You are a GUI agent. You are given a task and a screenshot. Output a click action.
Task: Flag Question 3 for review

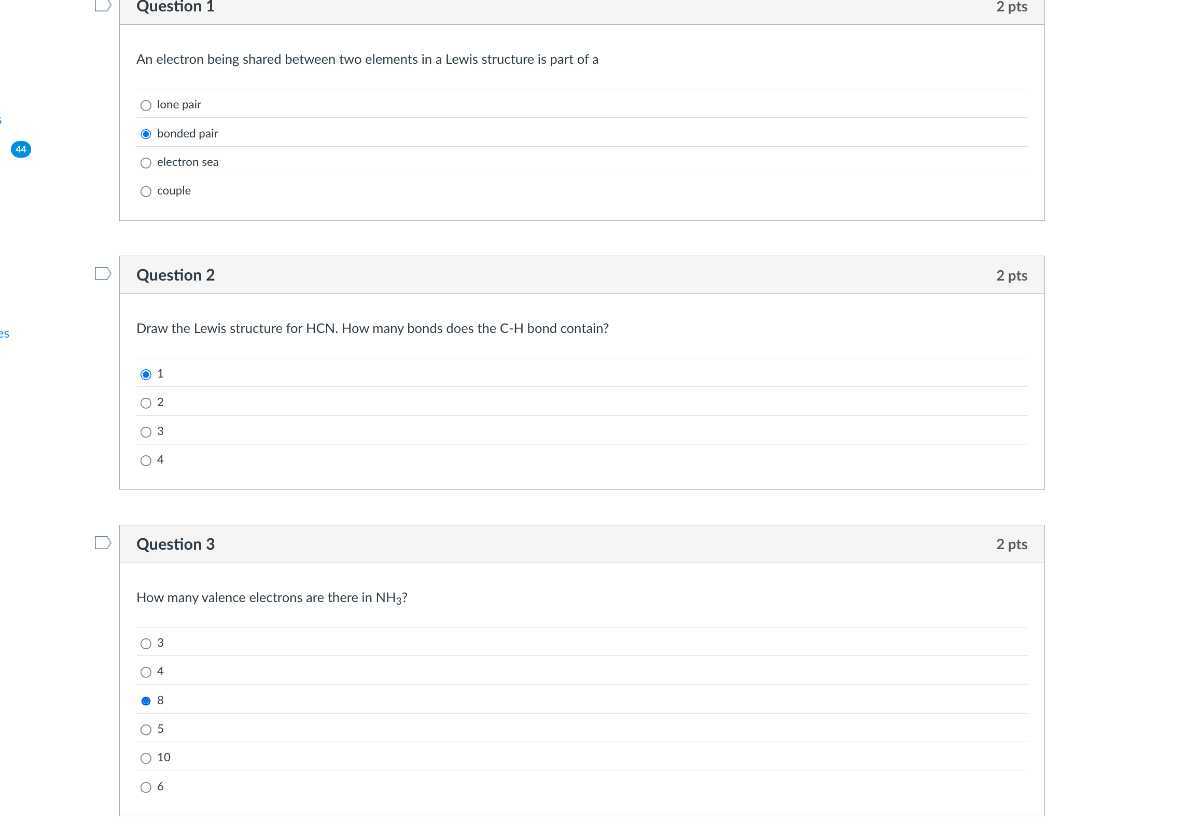point(102,543)
